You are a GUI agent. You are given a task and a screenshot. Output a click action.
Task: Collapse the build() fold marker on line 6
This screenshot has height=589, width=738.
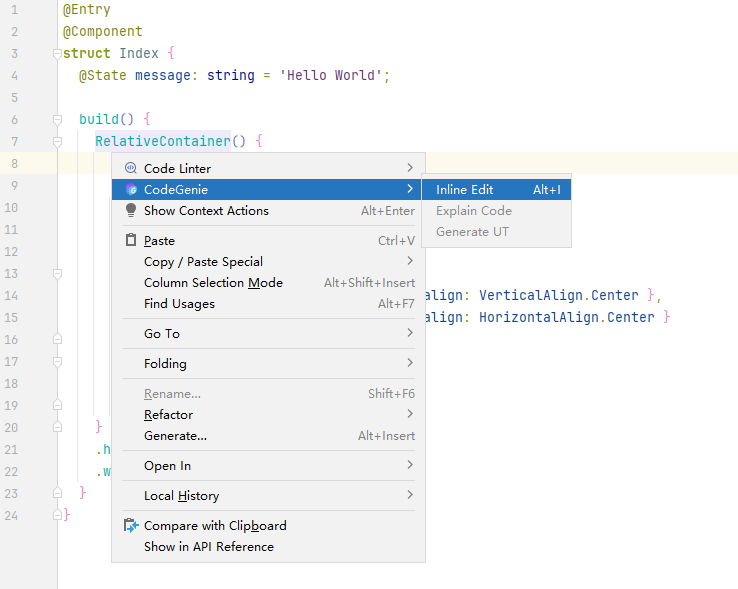tap(59, 119)
